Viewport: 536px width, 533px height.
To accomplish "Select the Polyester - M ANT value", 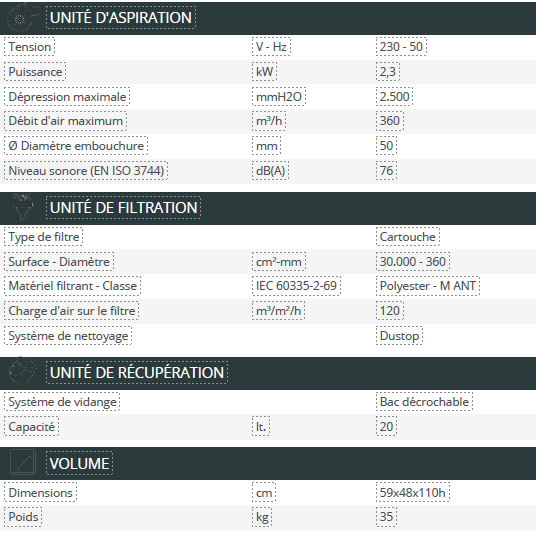I will point(428,285).
